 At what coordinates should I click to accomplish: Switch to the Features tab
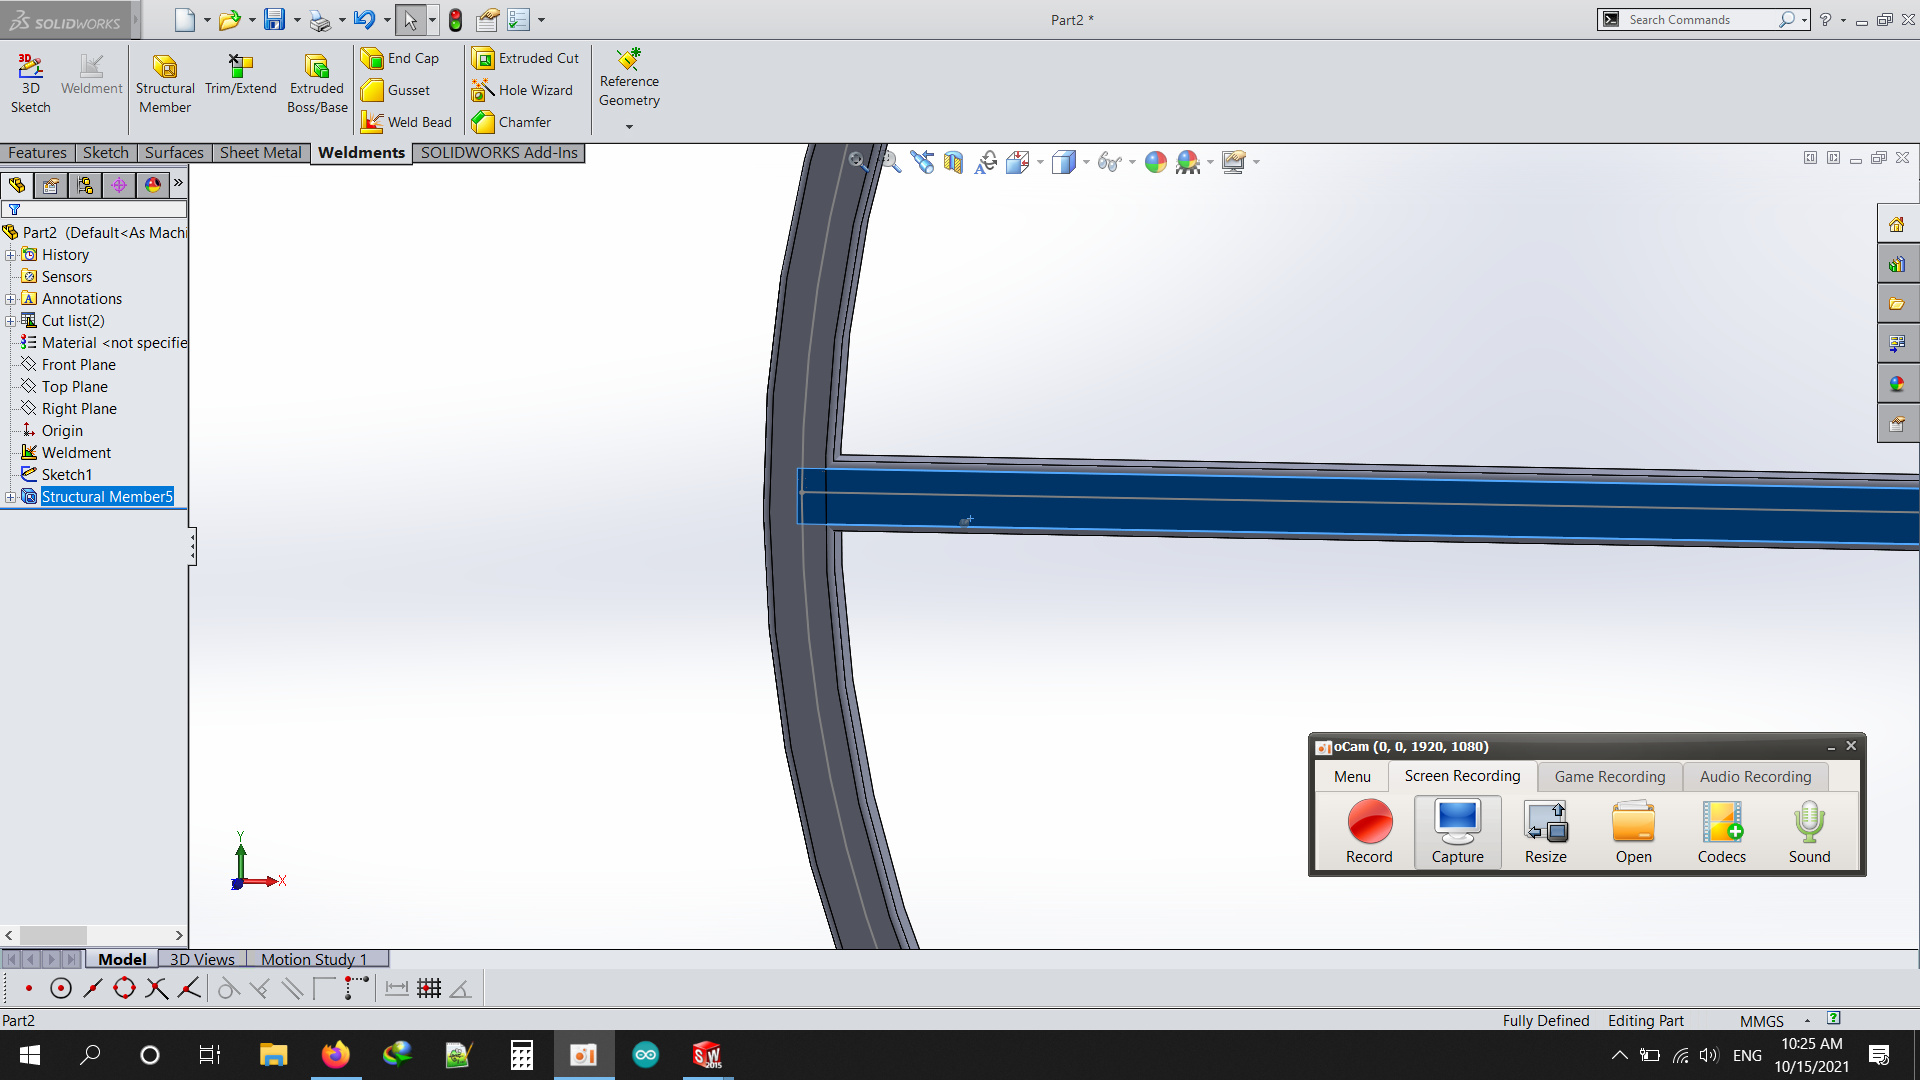37,153
